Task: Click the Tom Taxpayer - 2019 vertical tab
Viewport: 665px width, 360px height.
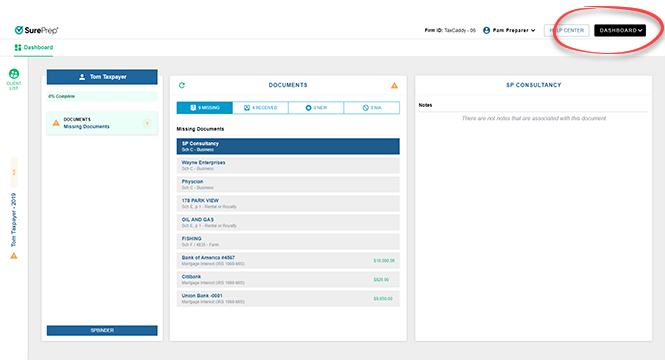Action: 14,220
